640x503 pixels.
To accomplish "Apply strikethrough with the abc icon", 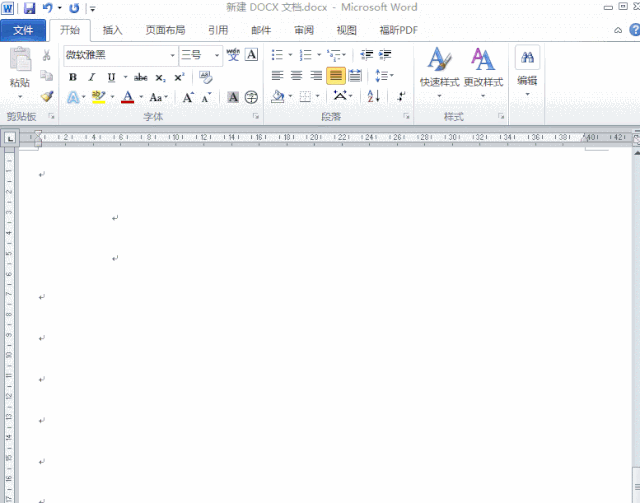I will point(141,77).
